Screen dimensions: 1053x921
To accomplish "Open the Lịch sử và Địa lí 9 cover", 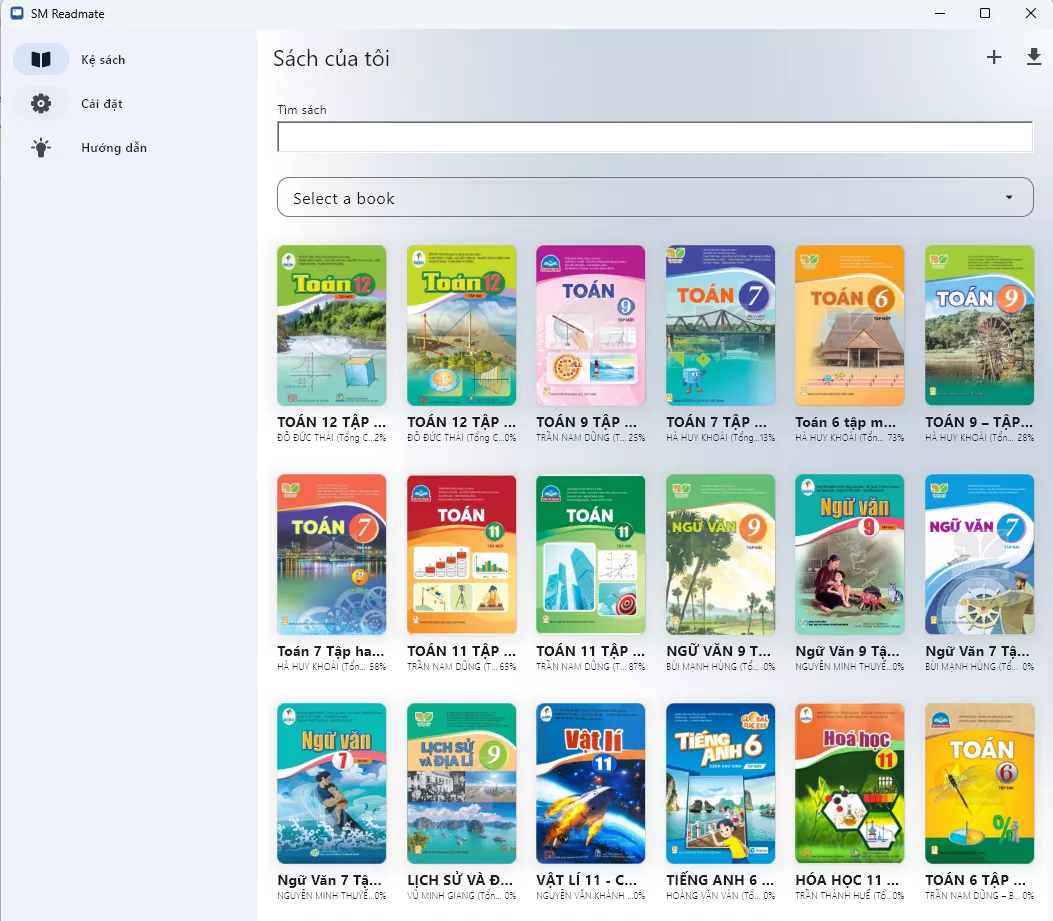I will pyautogui.click(x=461, y=783).
